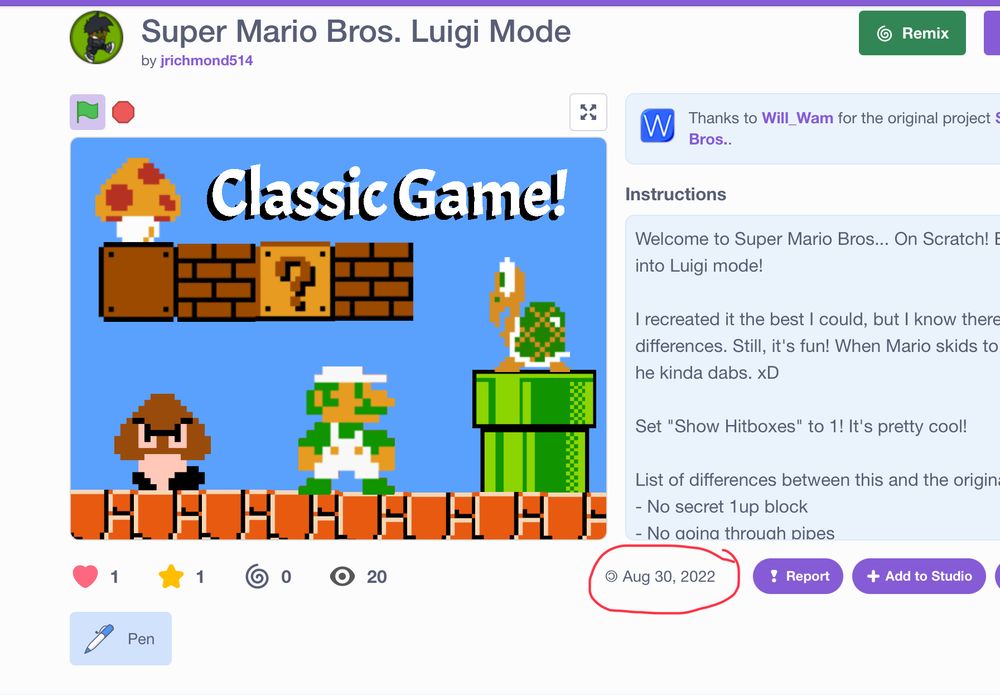This screenshot has height=695, width=1000.
Task: Add the project to a studio
Action: pyautogui.click(x=919, y=576)
